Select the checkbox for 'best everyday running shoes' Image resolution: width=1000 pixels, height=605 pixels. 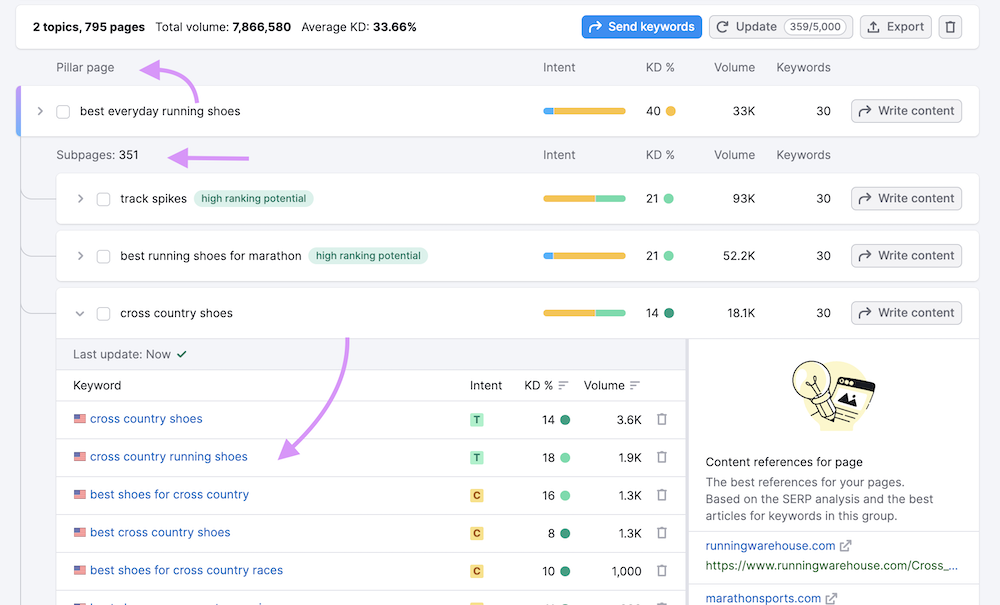point(63,111)
